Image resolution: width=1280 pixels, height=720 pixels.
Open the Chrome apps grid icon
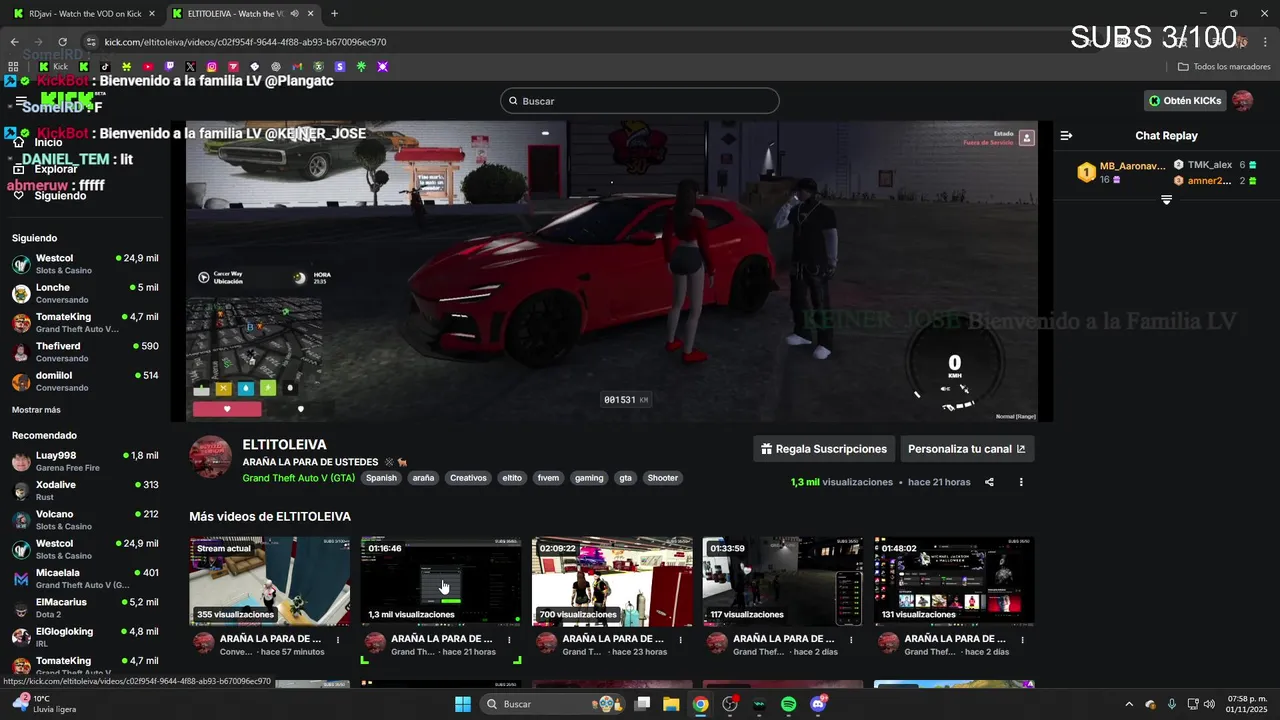coord(13,67)
